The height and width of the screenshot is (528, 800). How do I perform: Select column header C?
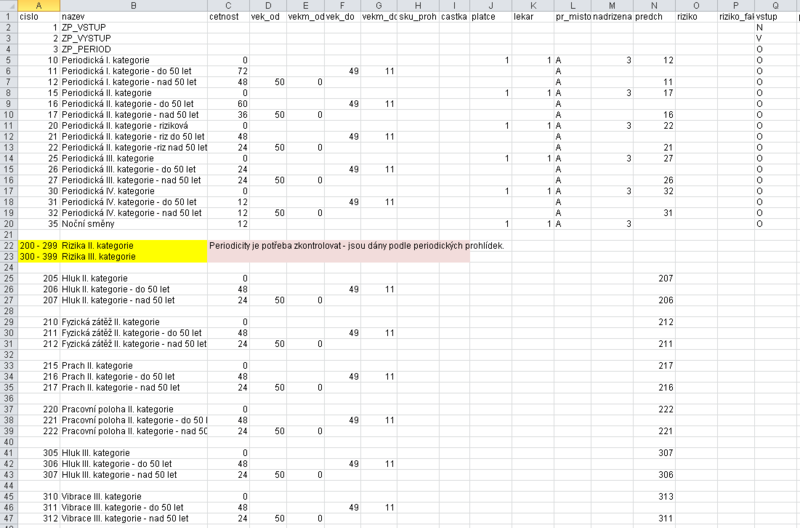pyautogui.click(x=228, y=6)
